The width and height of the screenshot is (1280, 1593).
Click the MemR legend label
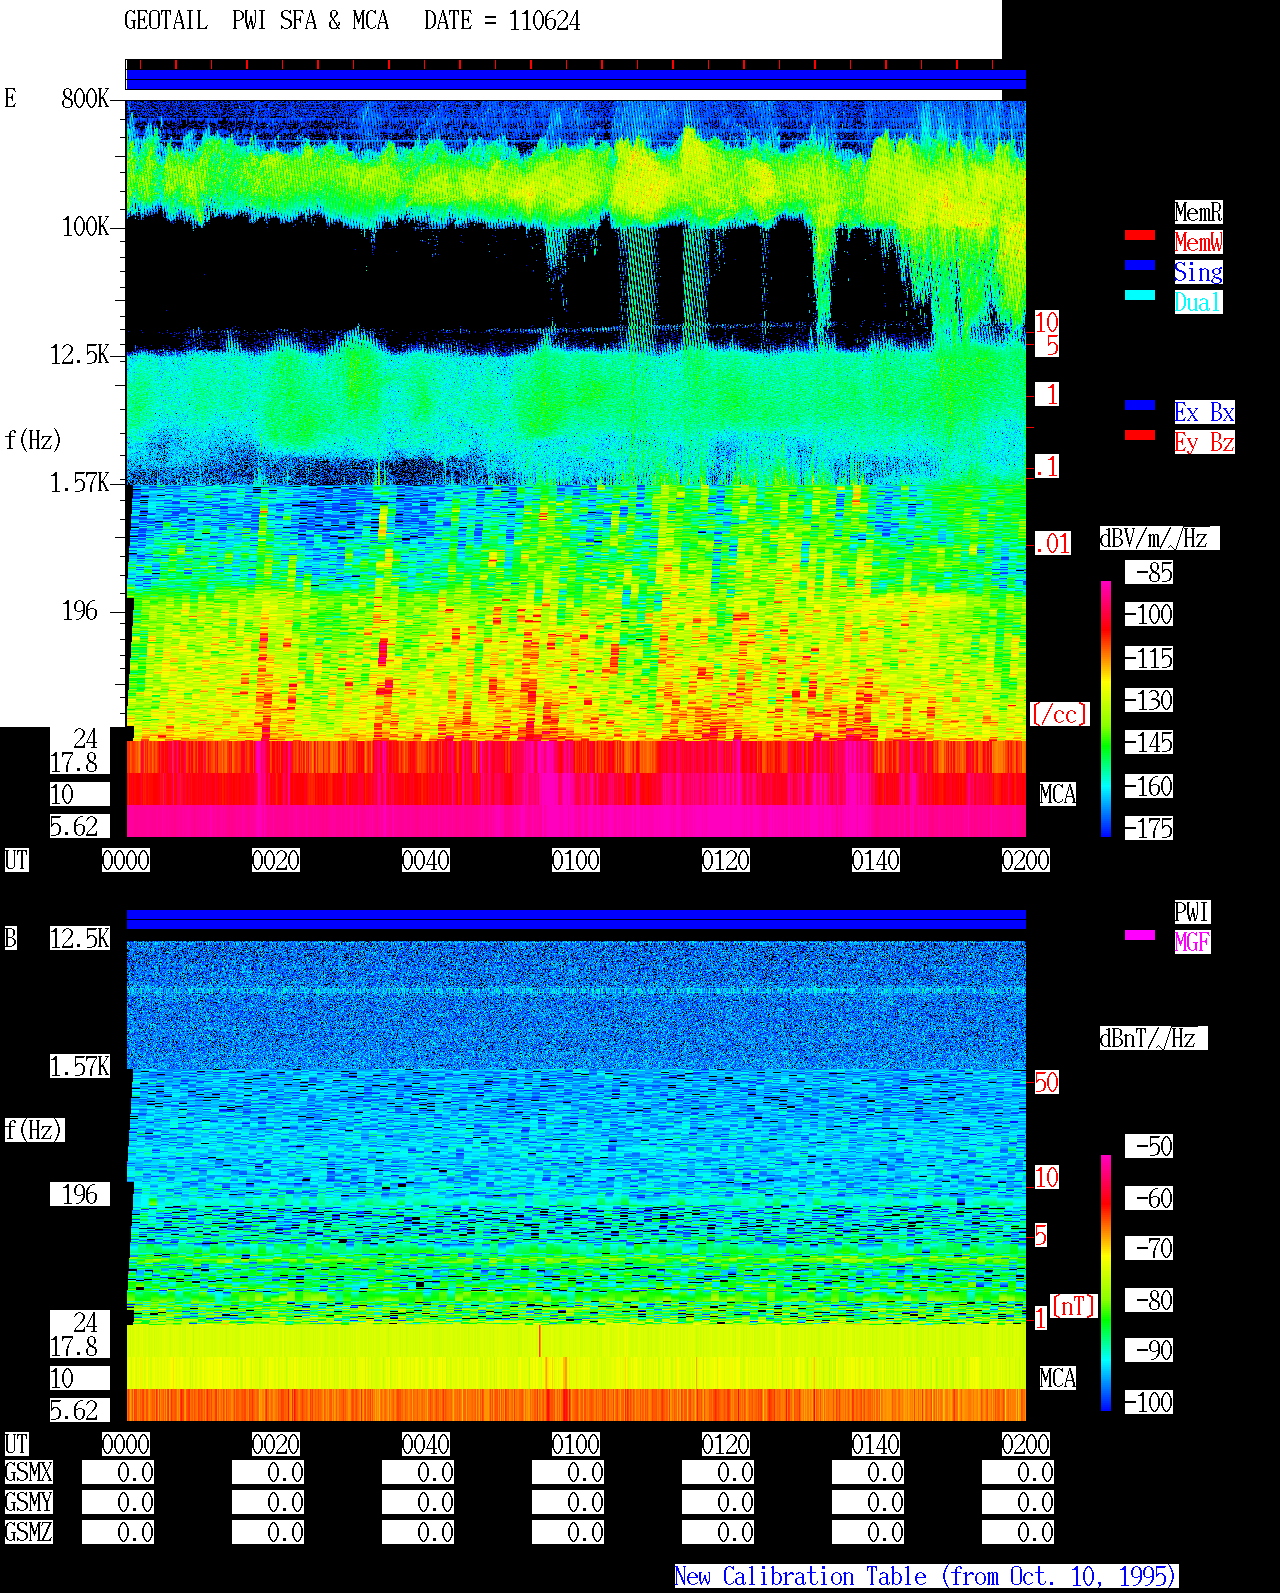click(1198, 212)
